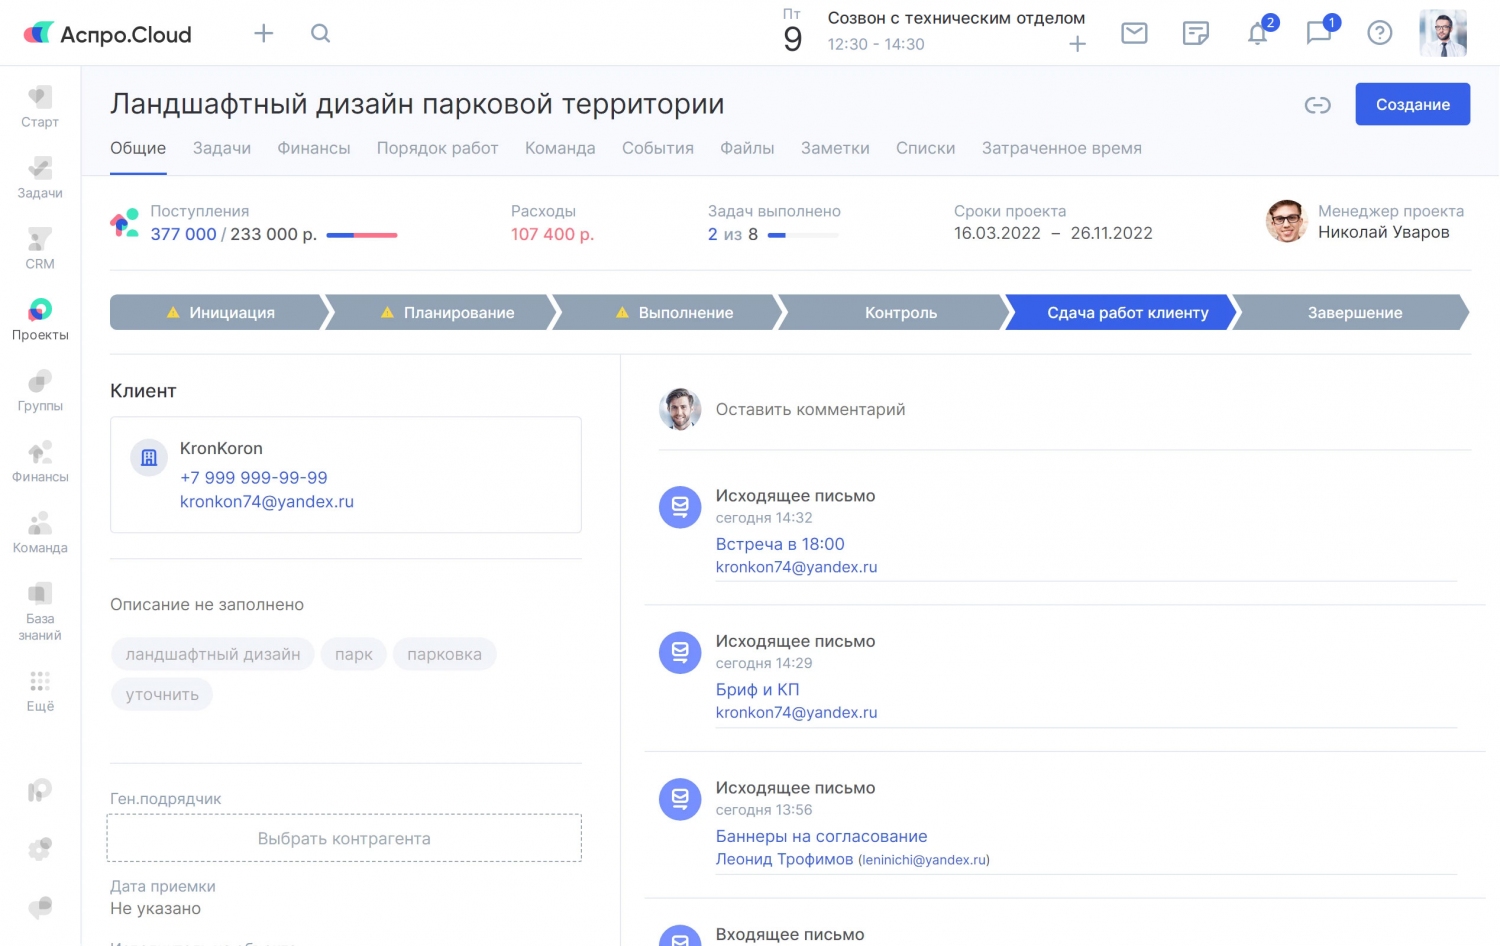Select the Контроль project stage

(900, 312)
